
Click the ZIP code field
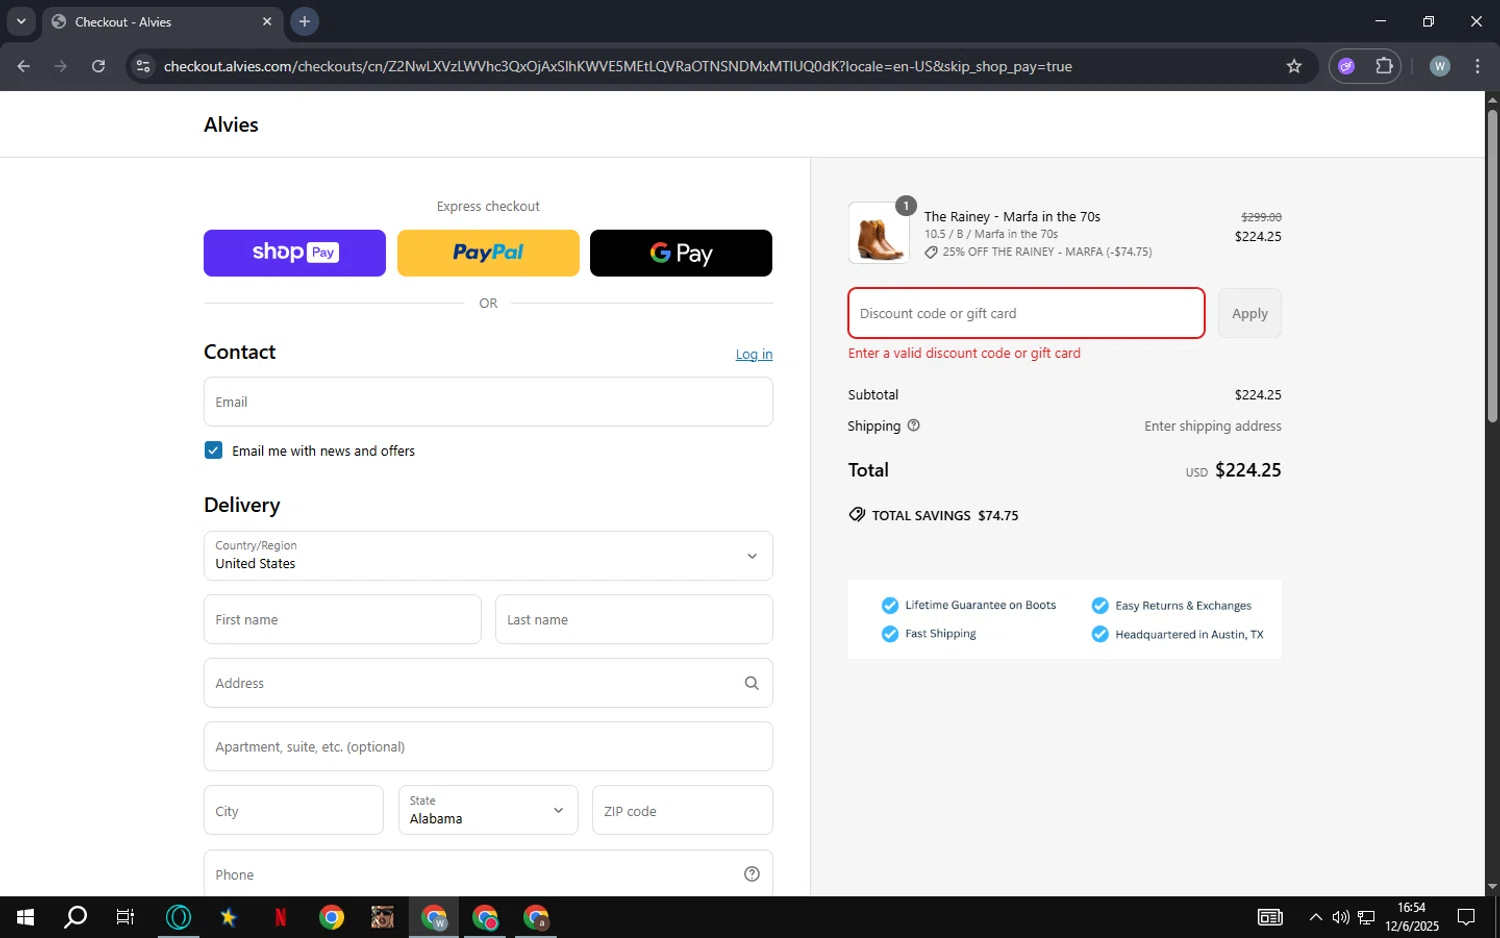tap(682, 811)
